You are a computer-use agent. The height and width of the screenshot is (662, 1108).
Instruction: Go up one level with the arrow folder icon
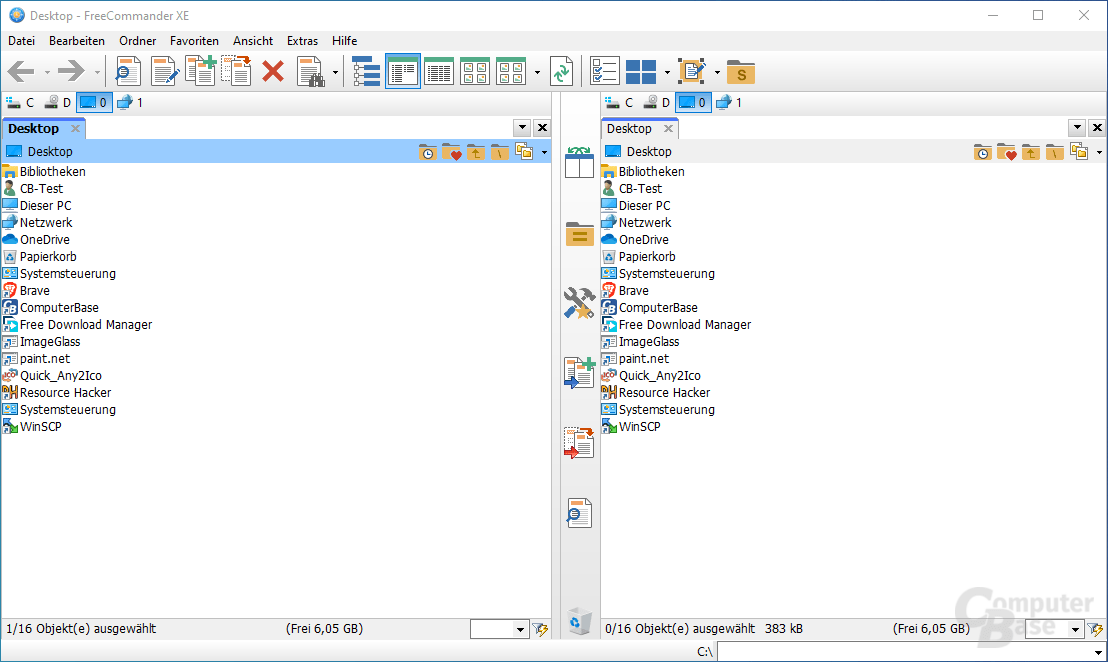[477, 151]
